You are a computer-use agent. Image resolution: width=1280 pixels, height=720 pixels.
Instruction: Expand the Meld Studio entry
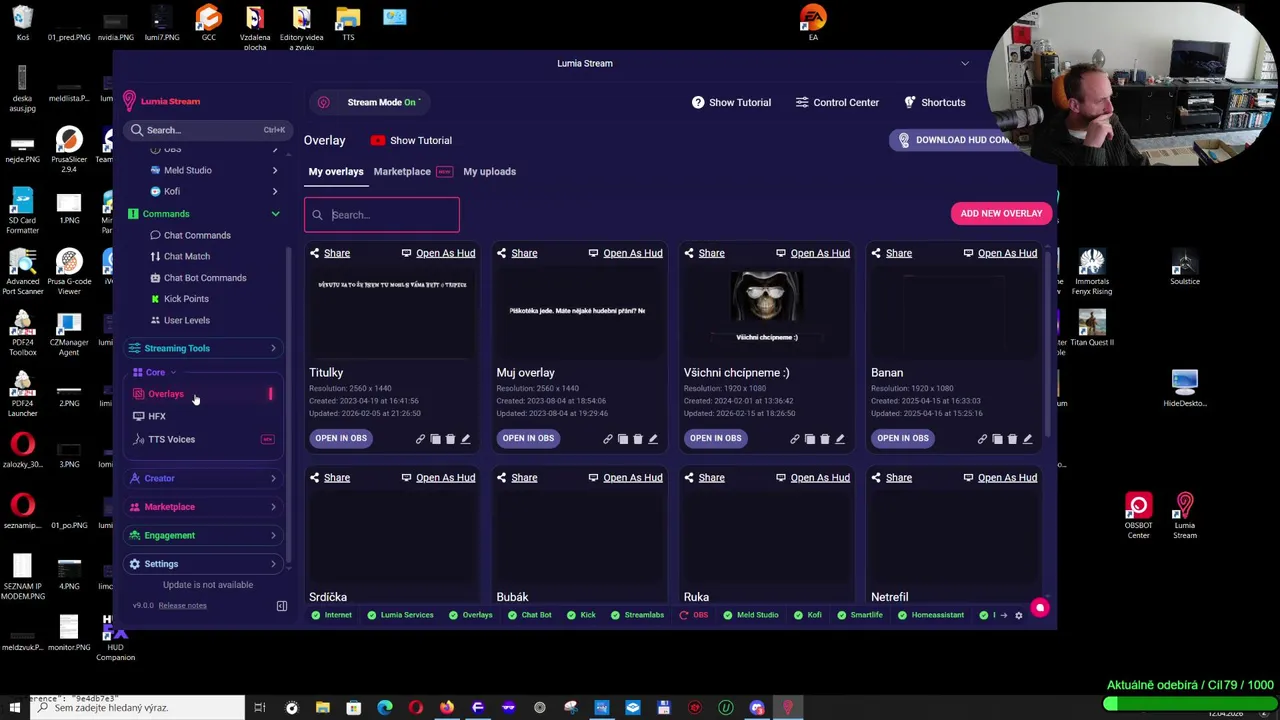point(275,170)
